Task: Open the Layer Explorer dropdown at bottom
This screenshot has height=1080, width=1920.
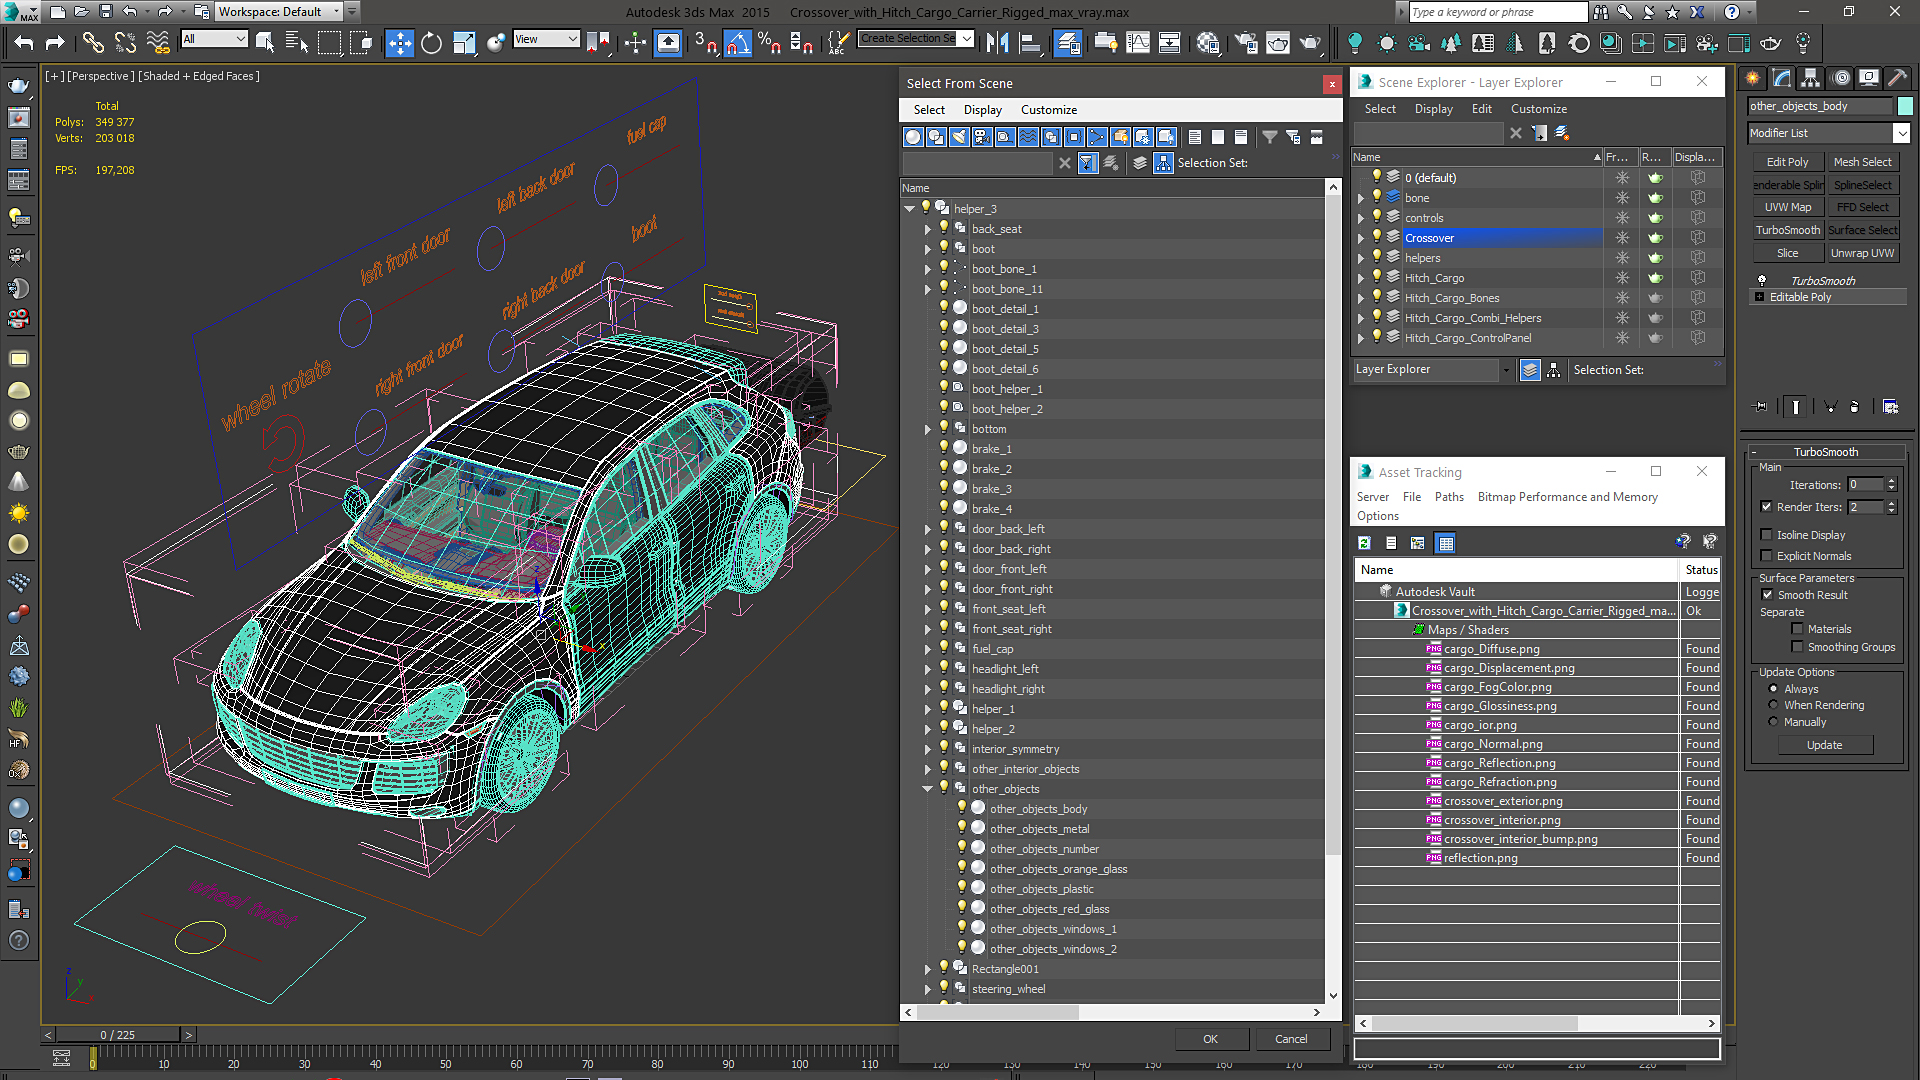Action: [1505, 370]
